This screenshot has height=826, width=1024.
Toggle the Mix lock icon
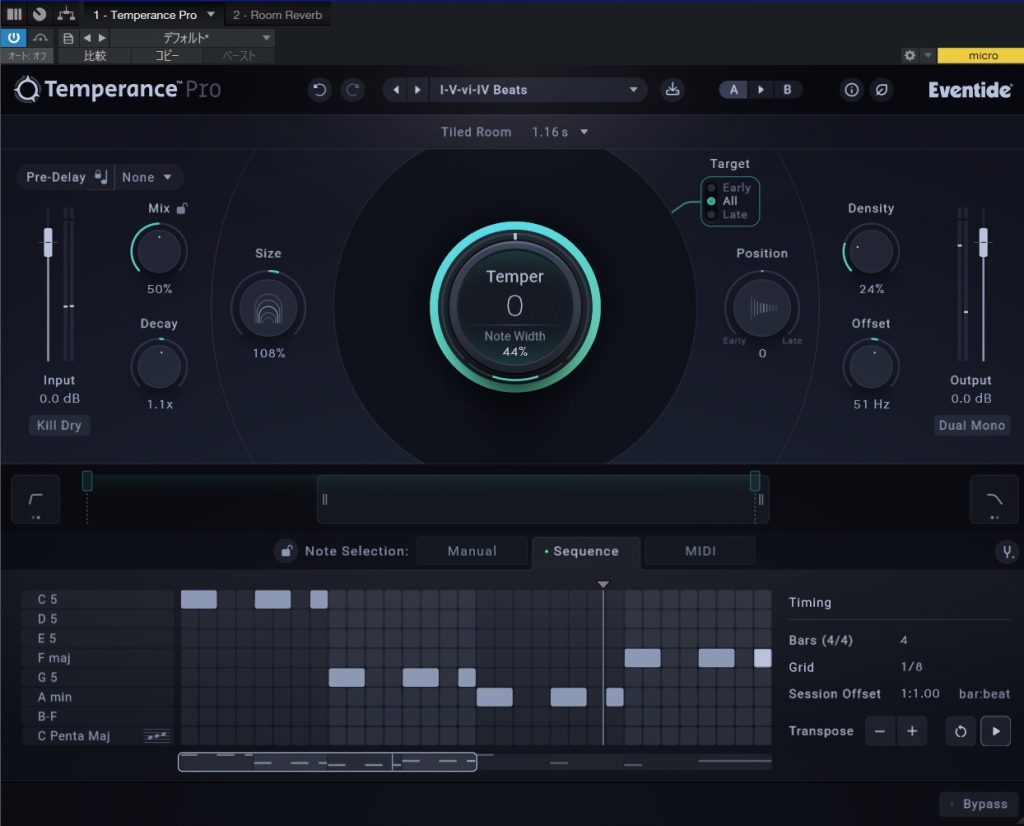[x=182, y=209]
